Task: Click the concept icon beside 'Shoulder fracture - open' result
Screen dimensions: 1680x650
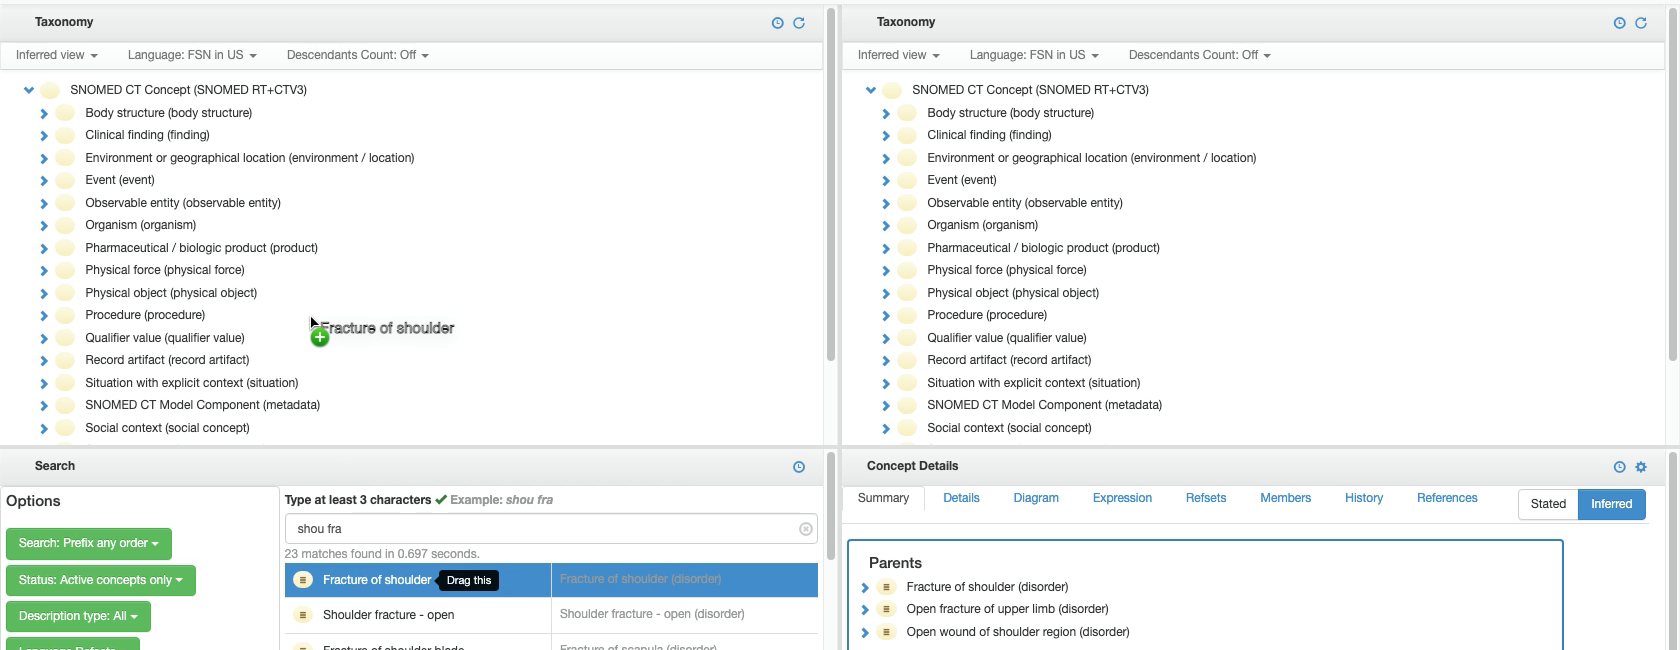Action: pyautogui.click(x=303, y=615)
